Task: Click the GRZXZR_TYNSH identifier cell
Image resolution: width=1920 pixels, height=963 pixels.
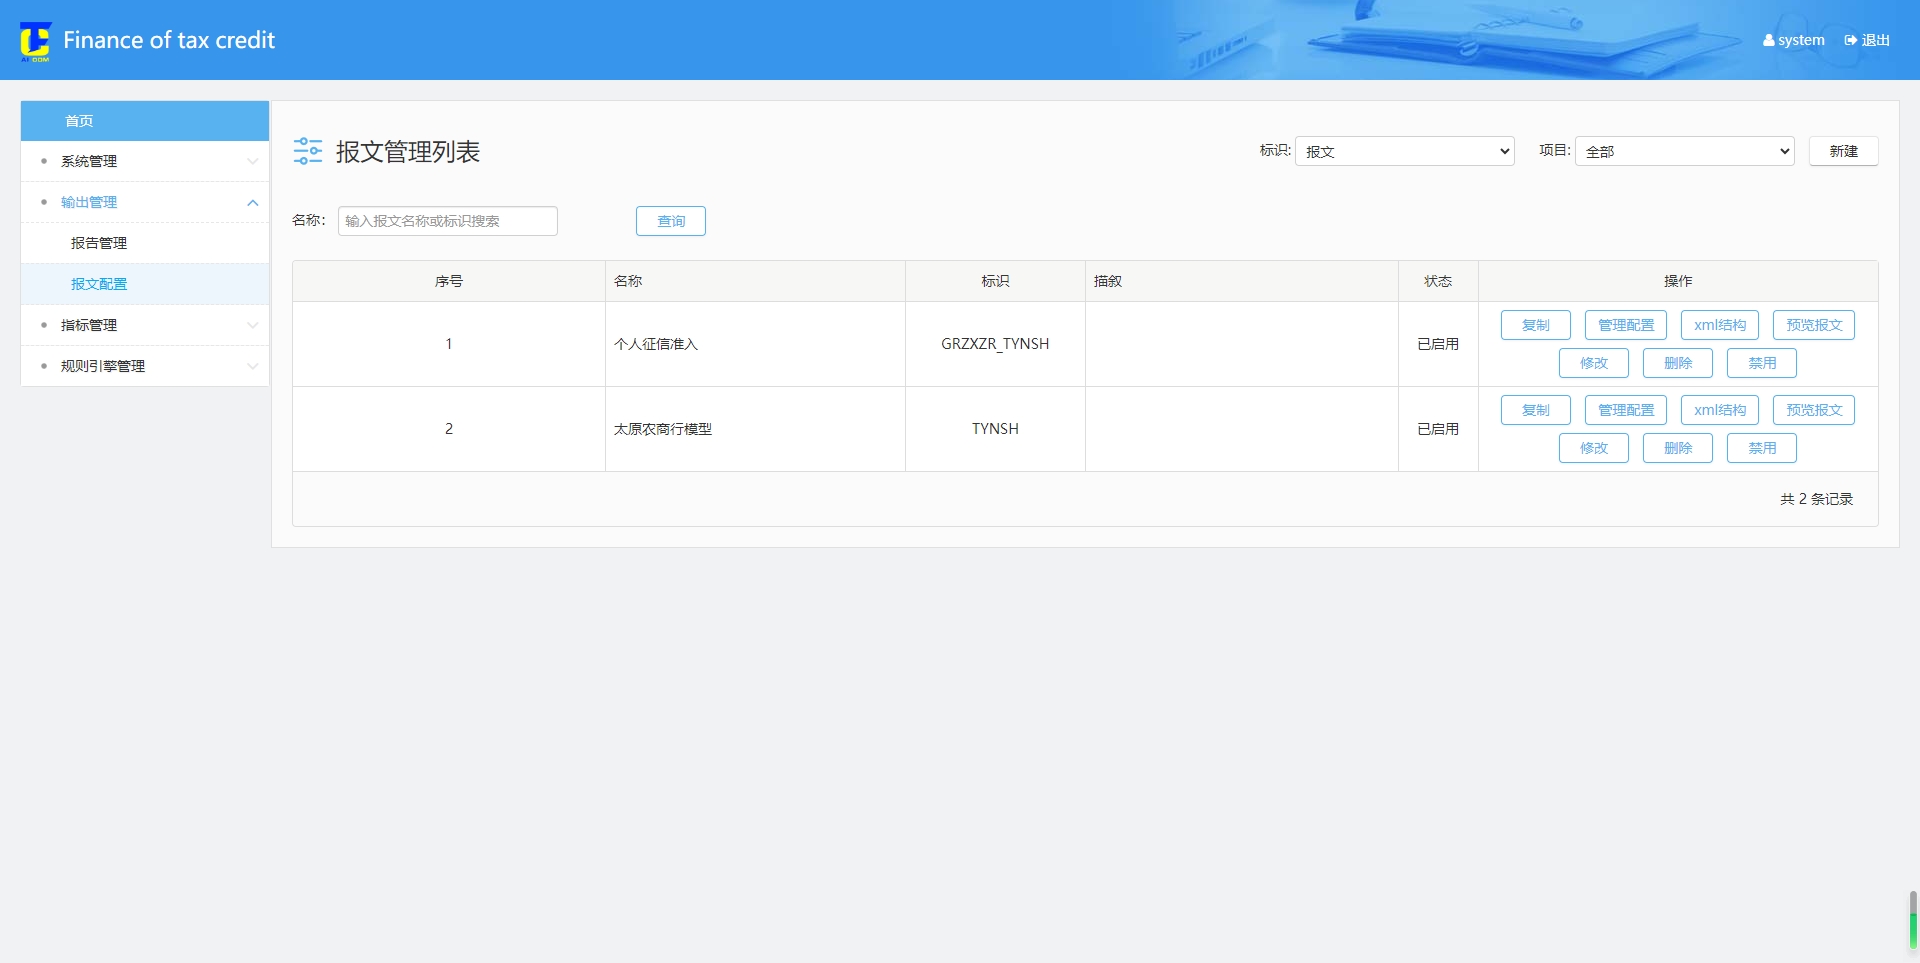Action: point(995,344)
